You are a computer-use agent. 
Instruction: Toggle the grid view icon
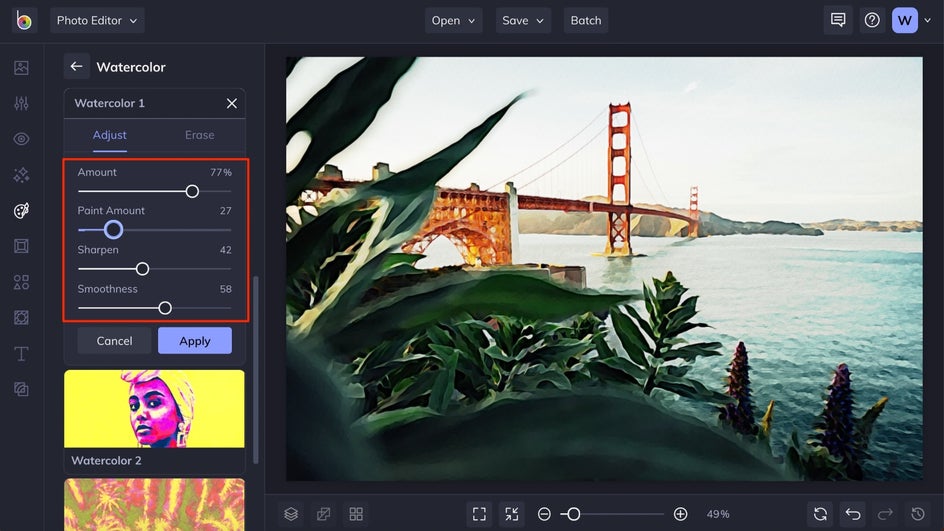pos(356,514)
